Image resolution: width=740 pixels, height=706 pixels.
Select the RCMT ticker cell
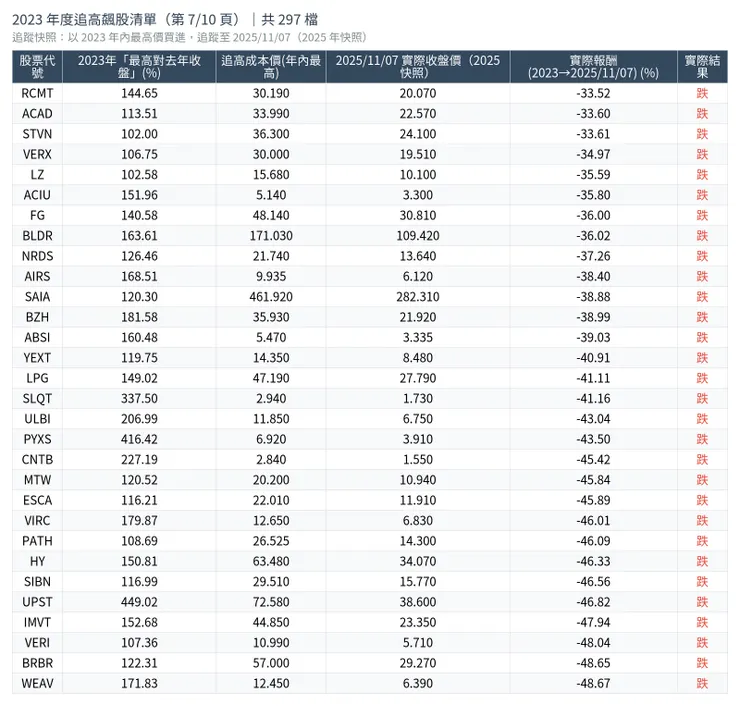[37, 93]
